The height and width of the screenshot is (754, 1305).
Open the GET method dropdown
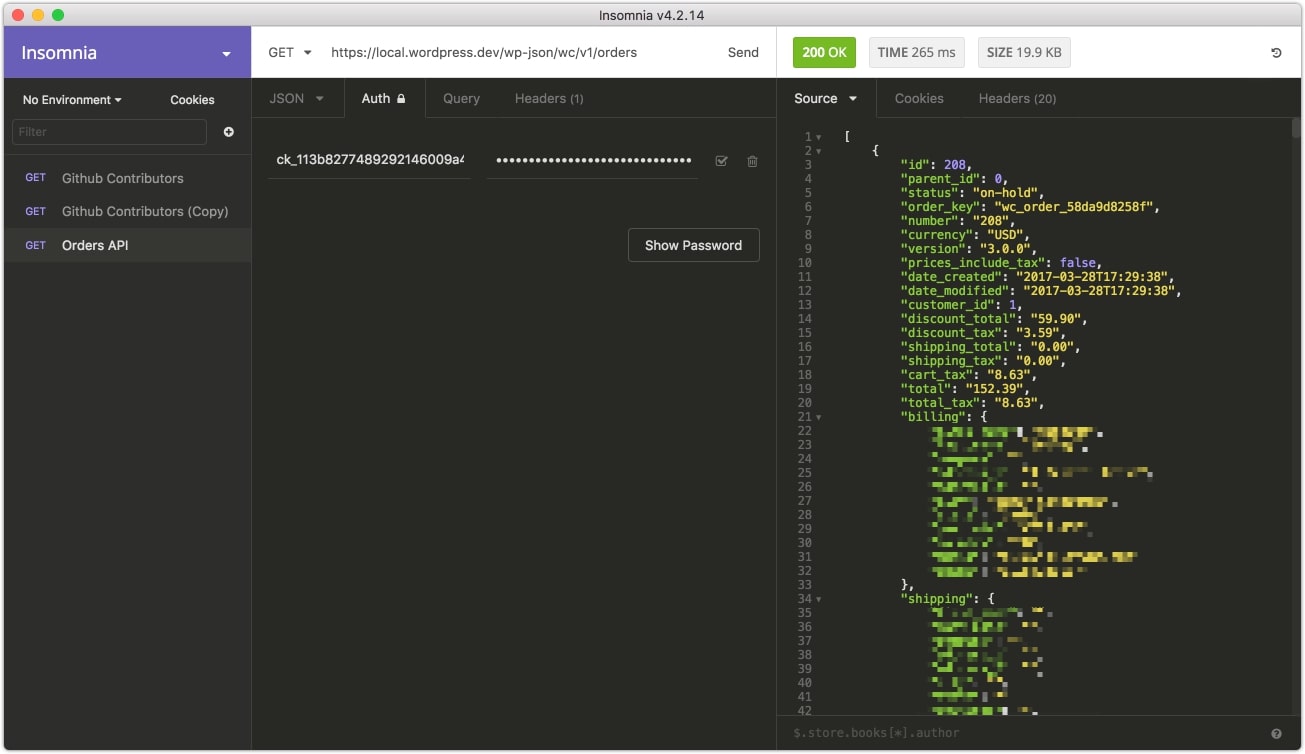[x=290, y=52]
